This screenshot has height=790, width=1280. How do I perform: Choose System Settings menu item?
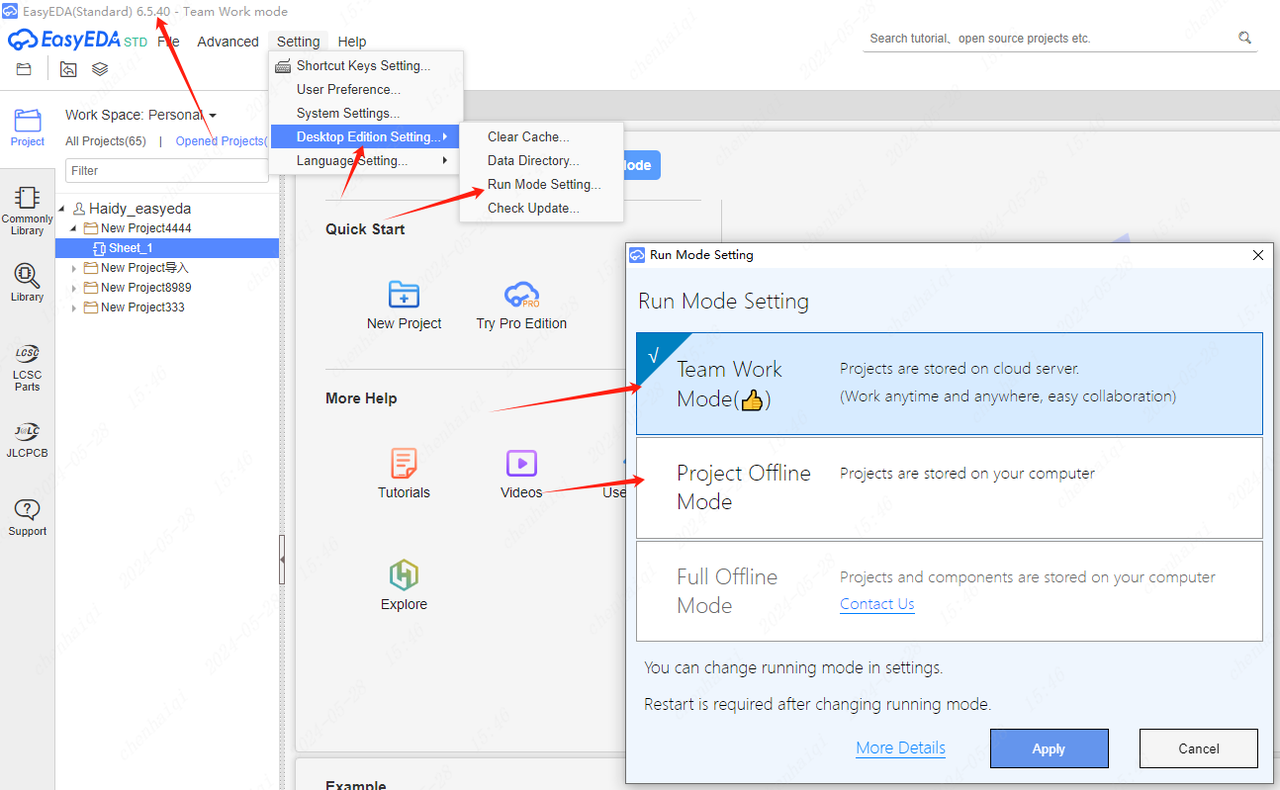366,114
